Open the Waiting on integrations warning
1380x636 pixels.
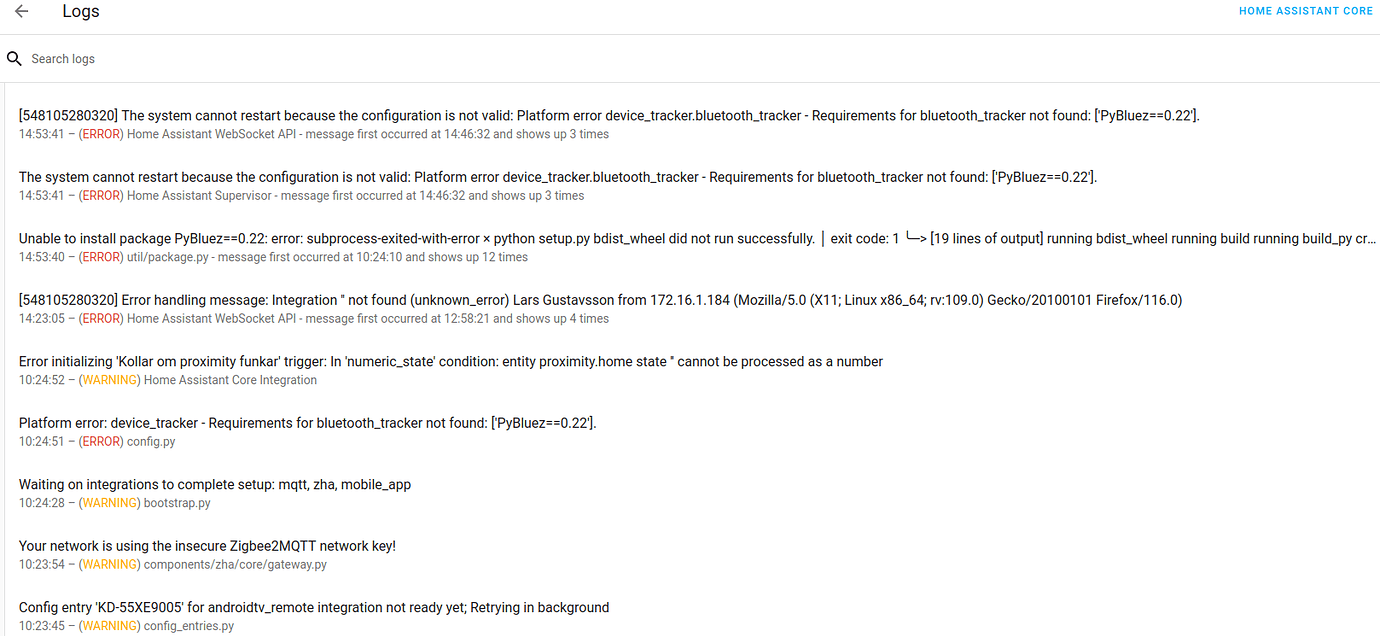(215, 485)
